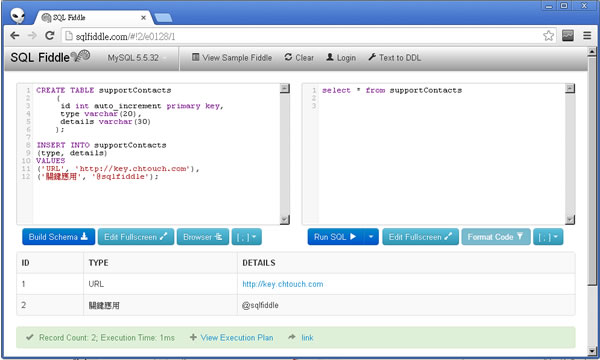Go forward with the browser forward arrow

tap(32, 36)
